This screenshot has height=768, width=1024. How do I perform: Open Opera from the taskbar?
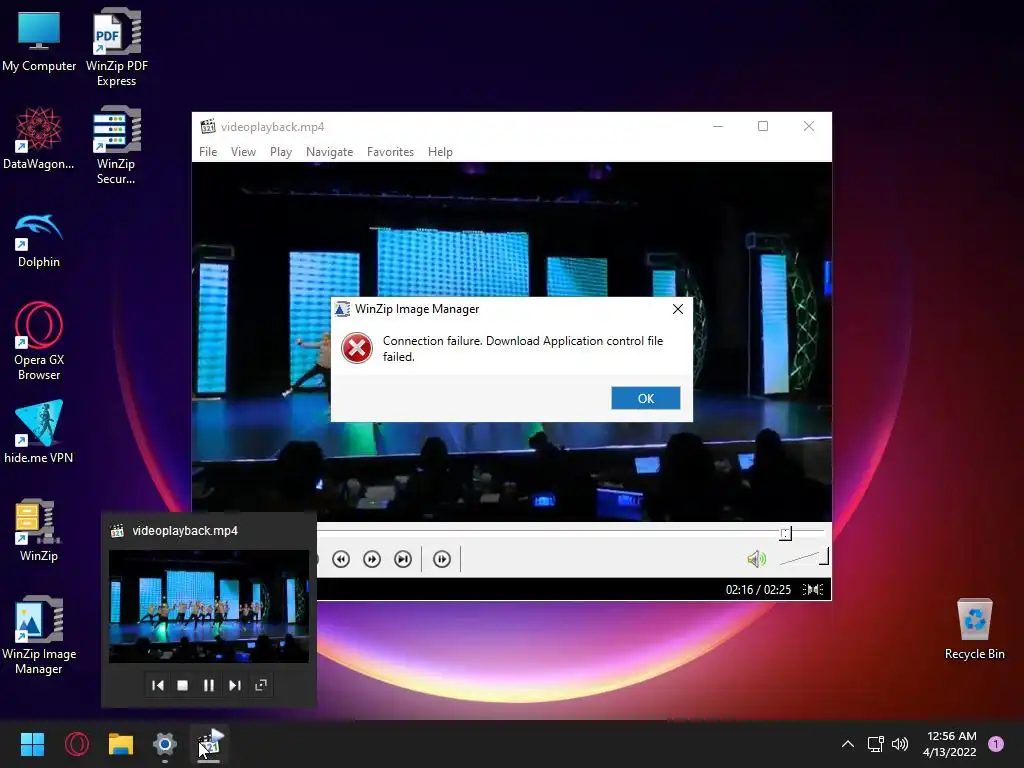(76, 744)
